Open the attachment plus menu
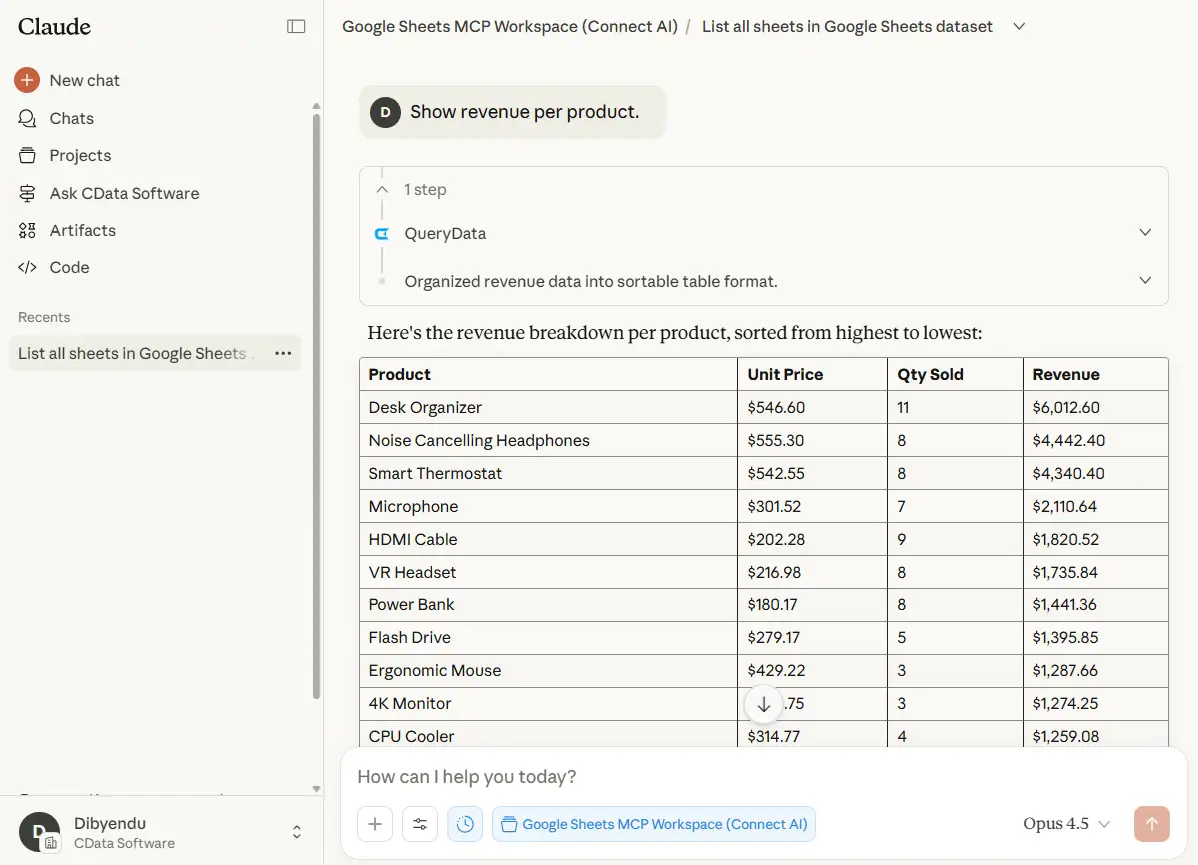 (374, 824)
